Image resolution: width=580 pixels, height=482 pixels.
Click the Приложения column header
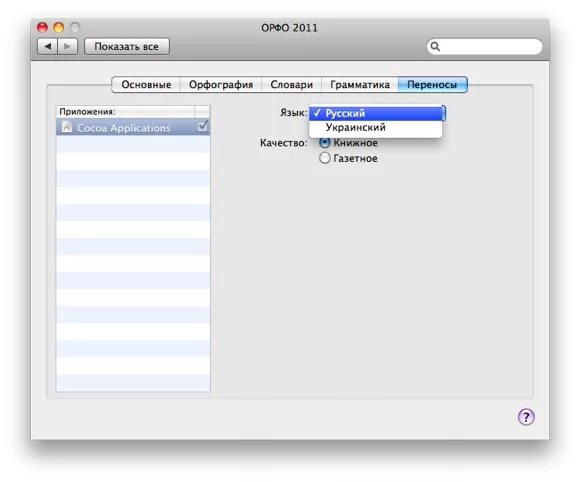coord(125,111)
